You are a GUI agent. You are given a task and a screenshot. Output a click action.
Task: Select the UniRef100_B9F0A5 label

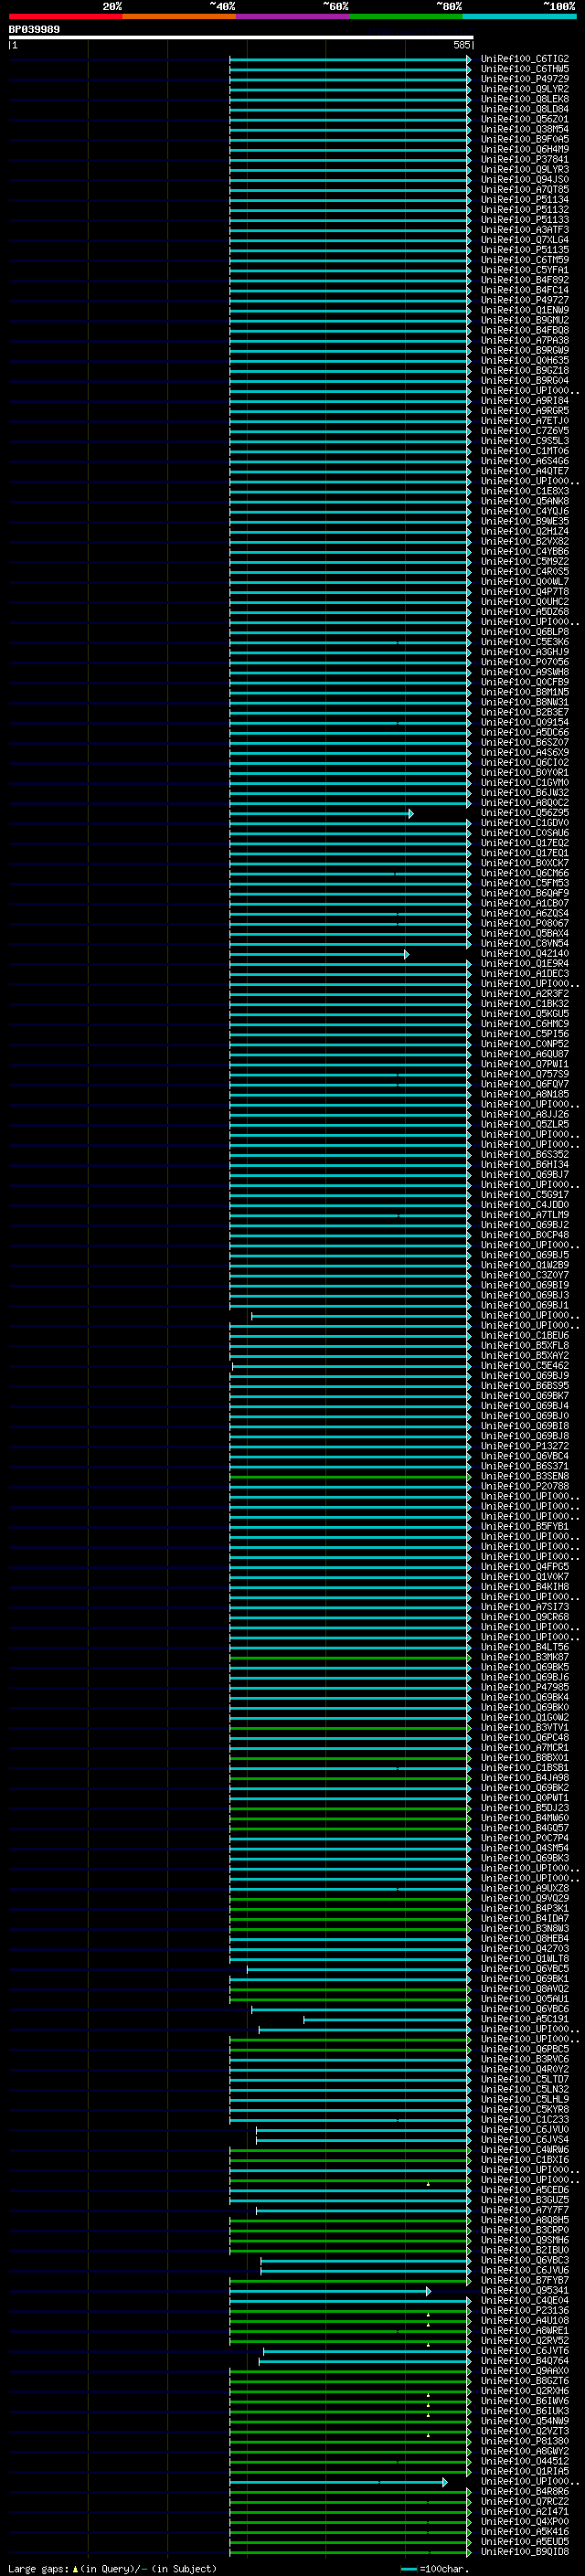coord(524,139)
